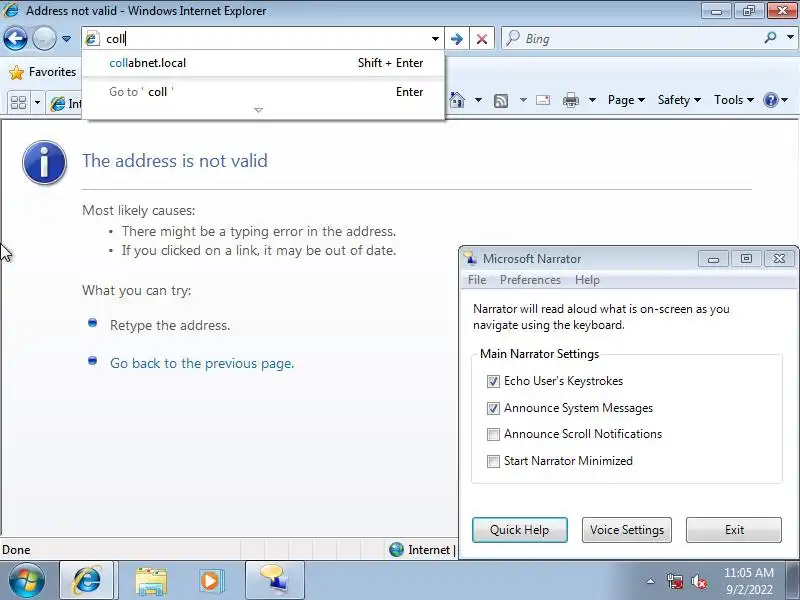Click the Quick Help button
The image size is (800, 600).
tap(519, 530)
